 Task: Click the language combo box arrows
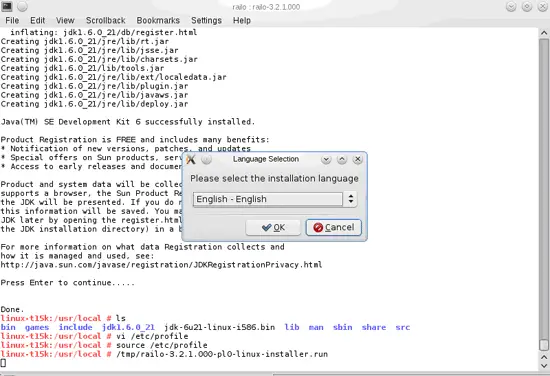click(x=350, y=199)
